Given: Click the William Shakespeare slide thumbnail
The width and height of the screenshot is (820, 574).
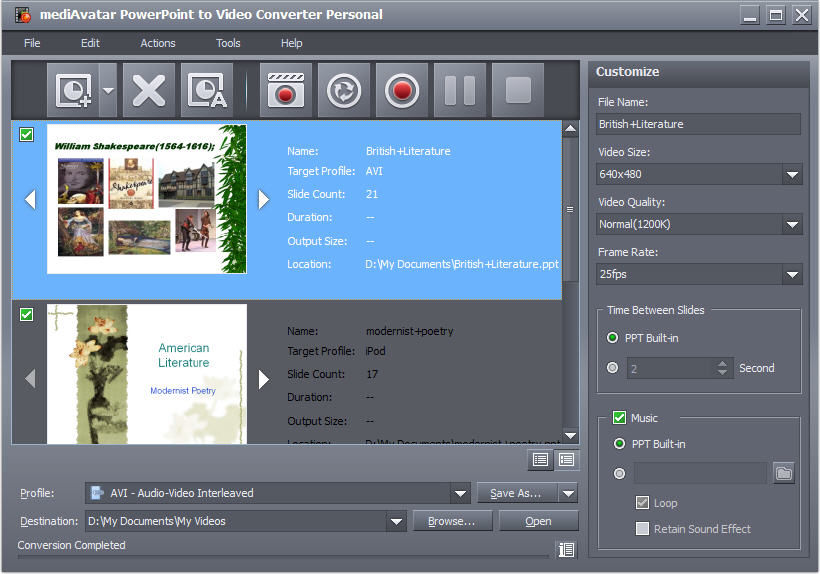Looking at the screenshot, I should [x=147, y=199].
